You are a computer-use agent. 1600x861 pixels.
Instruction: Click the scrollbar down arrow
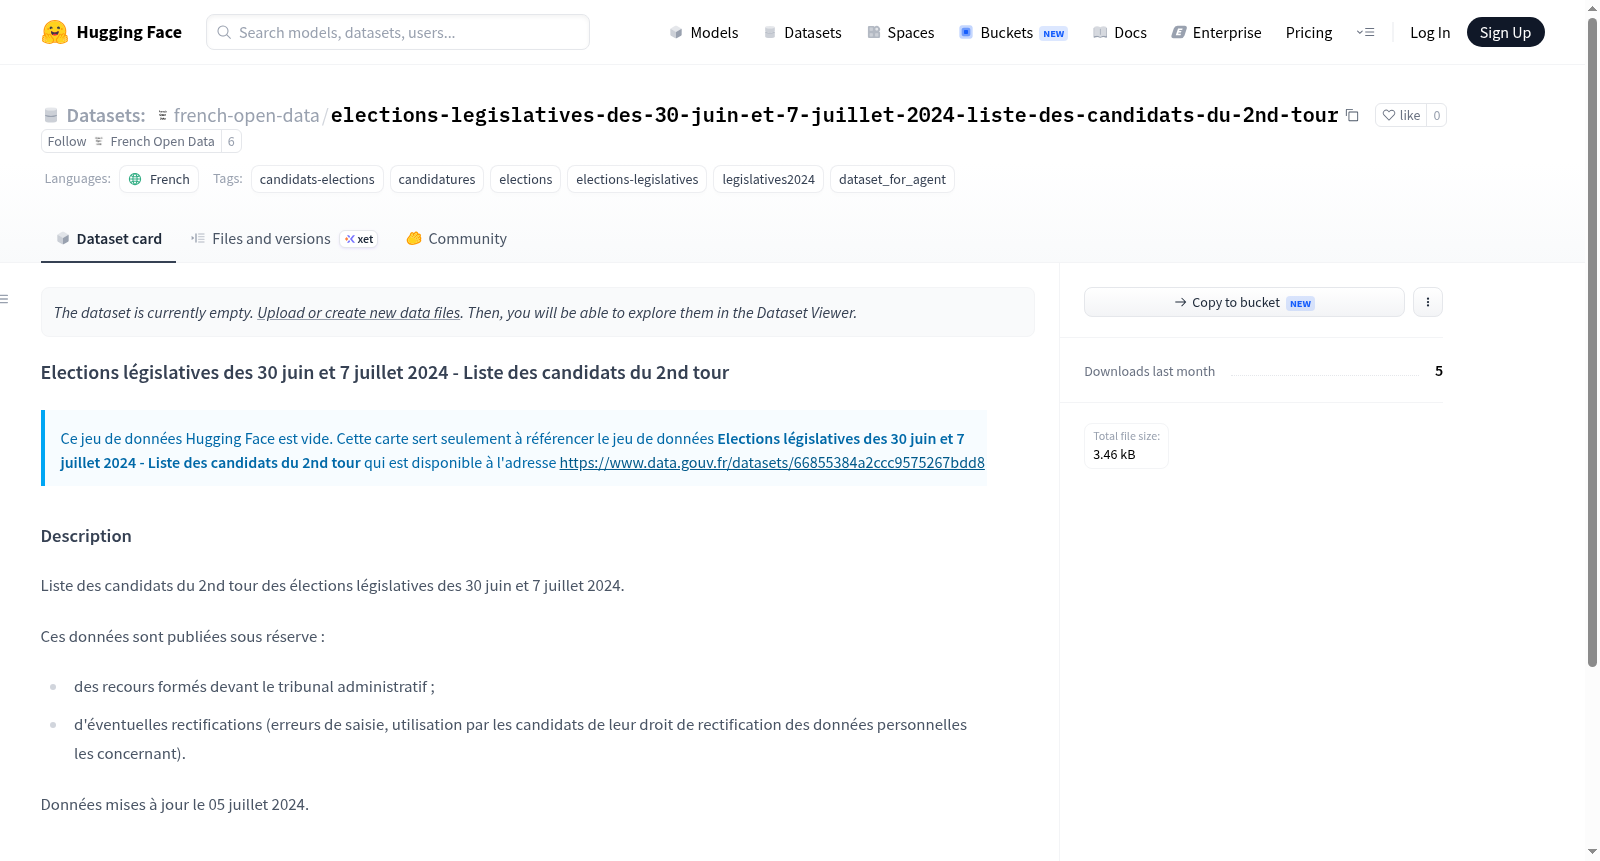[x=1592, y=852]
